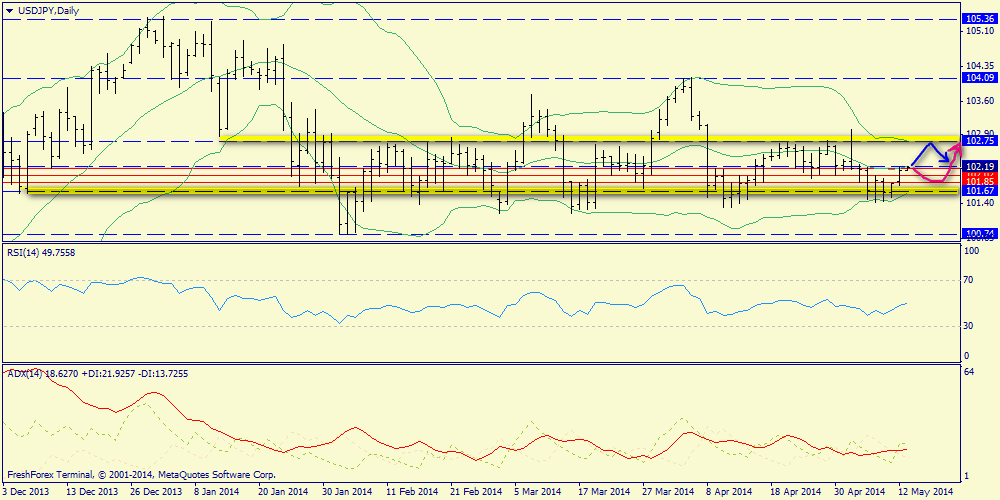Screen dimensions: 1000x500
Task: Click the 101.67 price level label
Action: click(x=978, y=190)
